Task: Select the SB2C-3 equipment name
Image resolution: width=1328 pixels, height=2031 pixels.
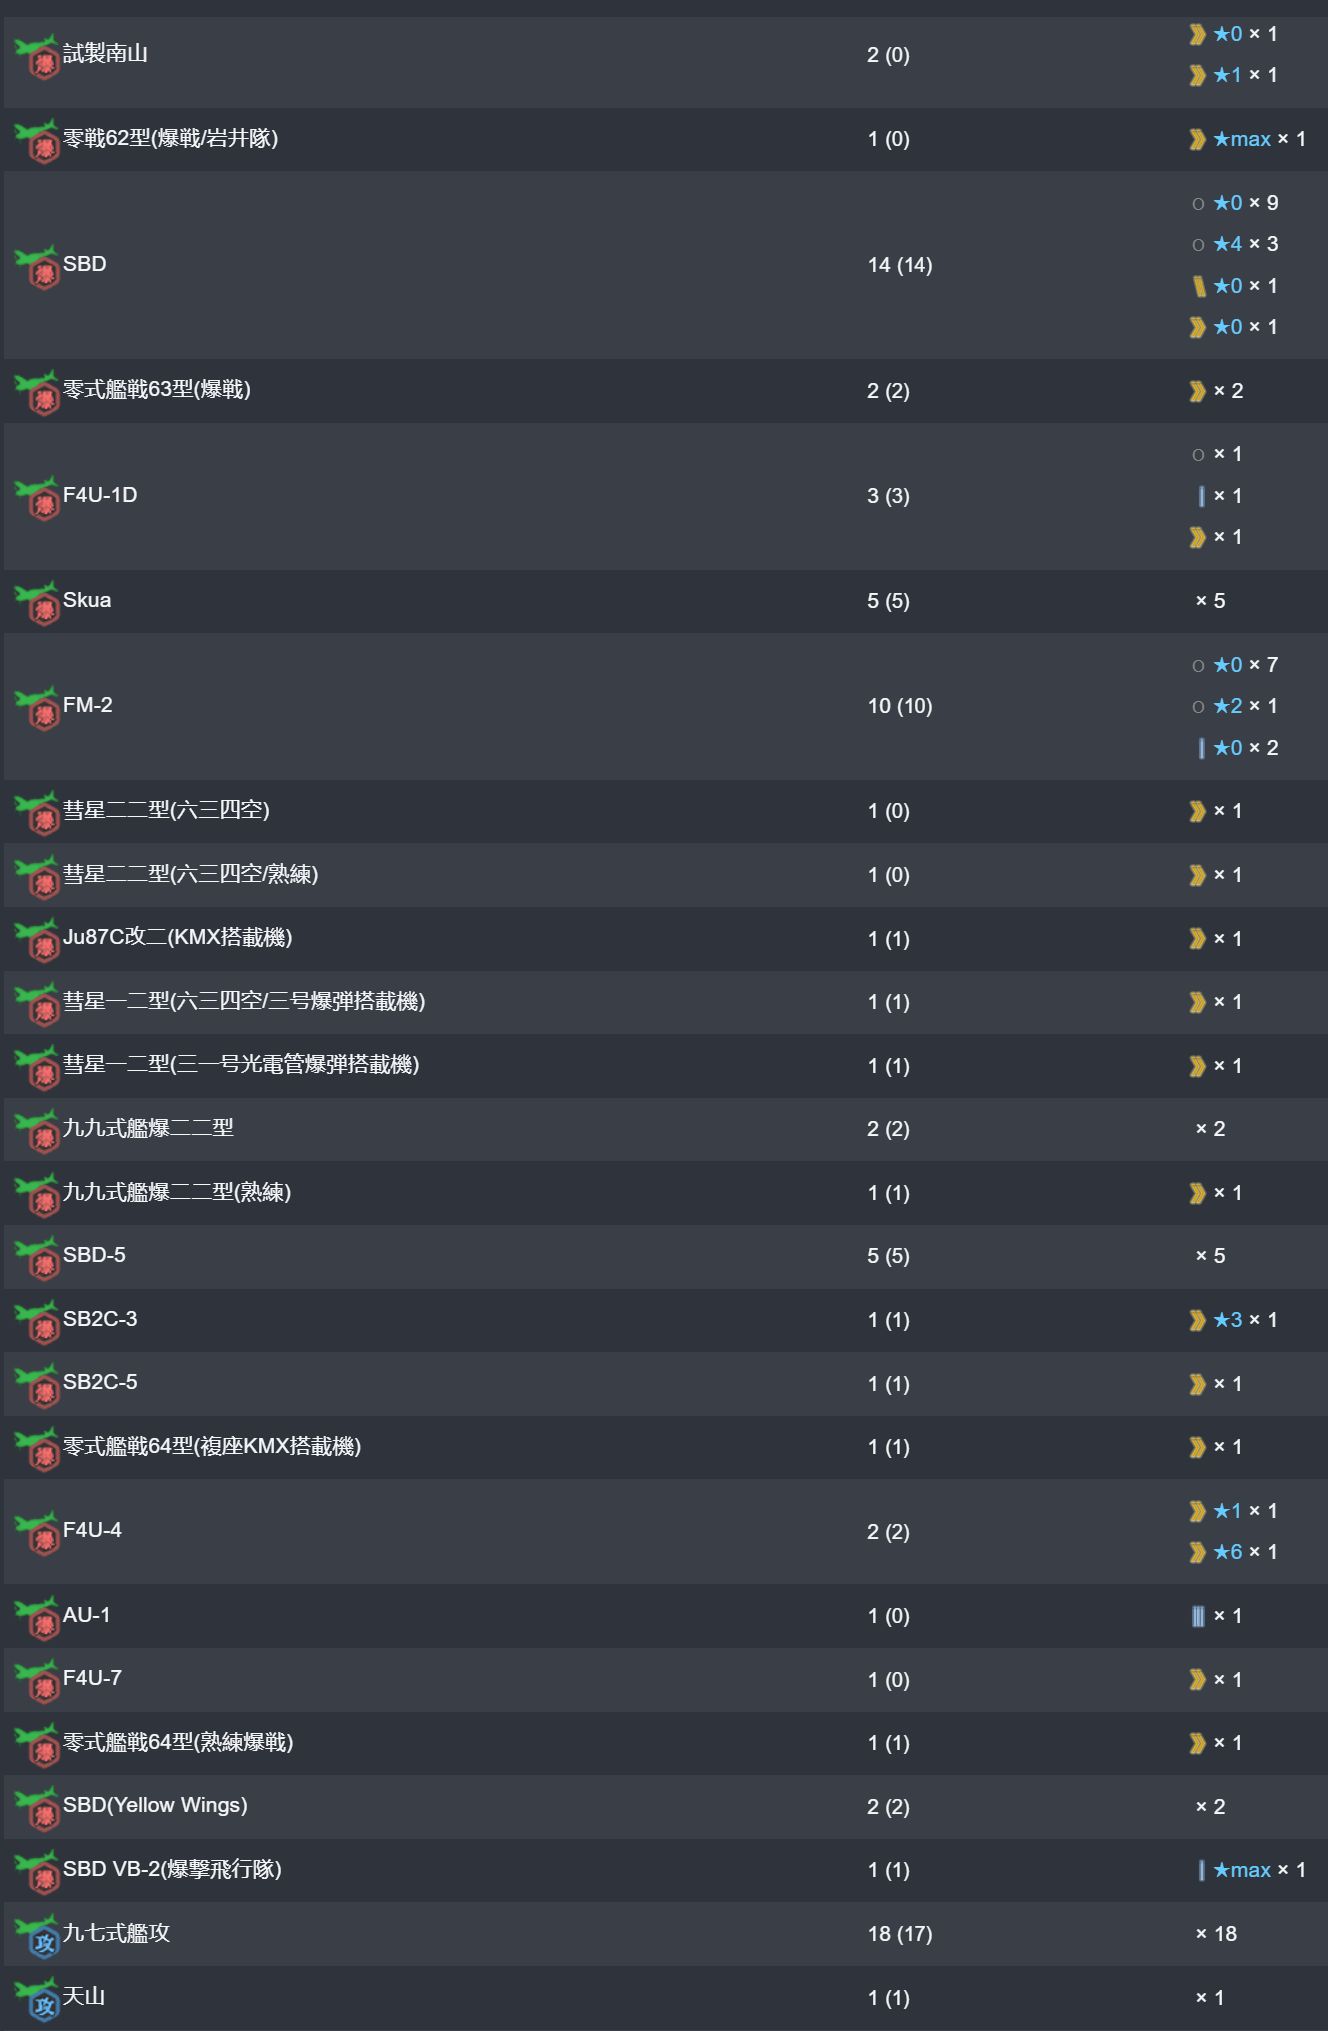Action: click(100, 1319)
